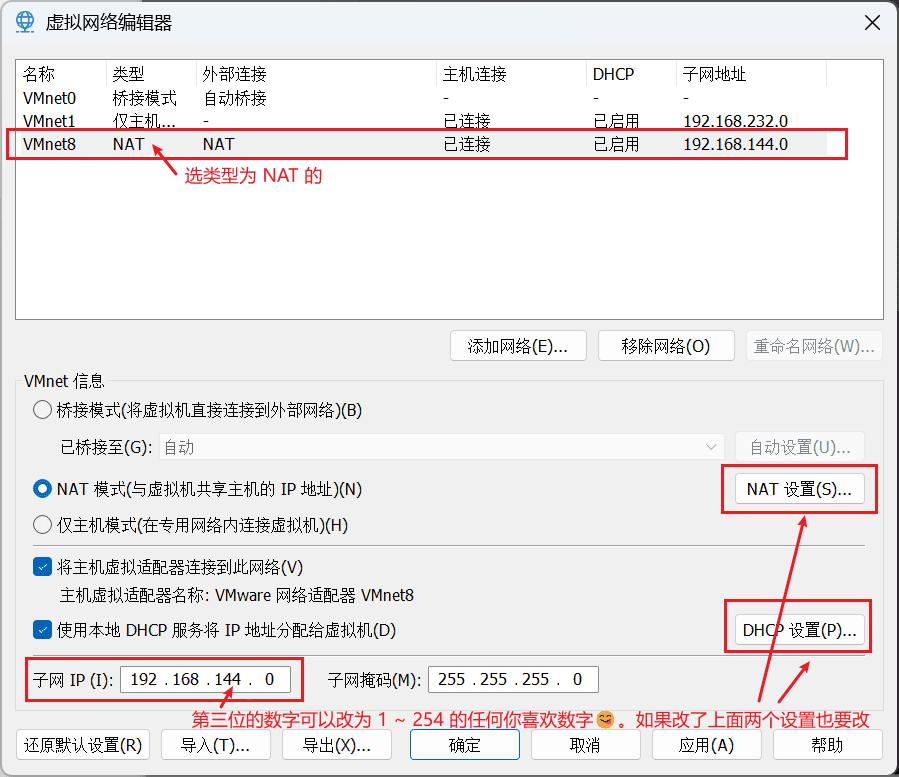The image size is (899, 777).
Task: Click 导出(X)... button
Action: click(337, 745)
